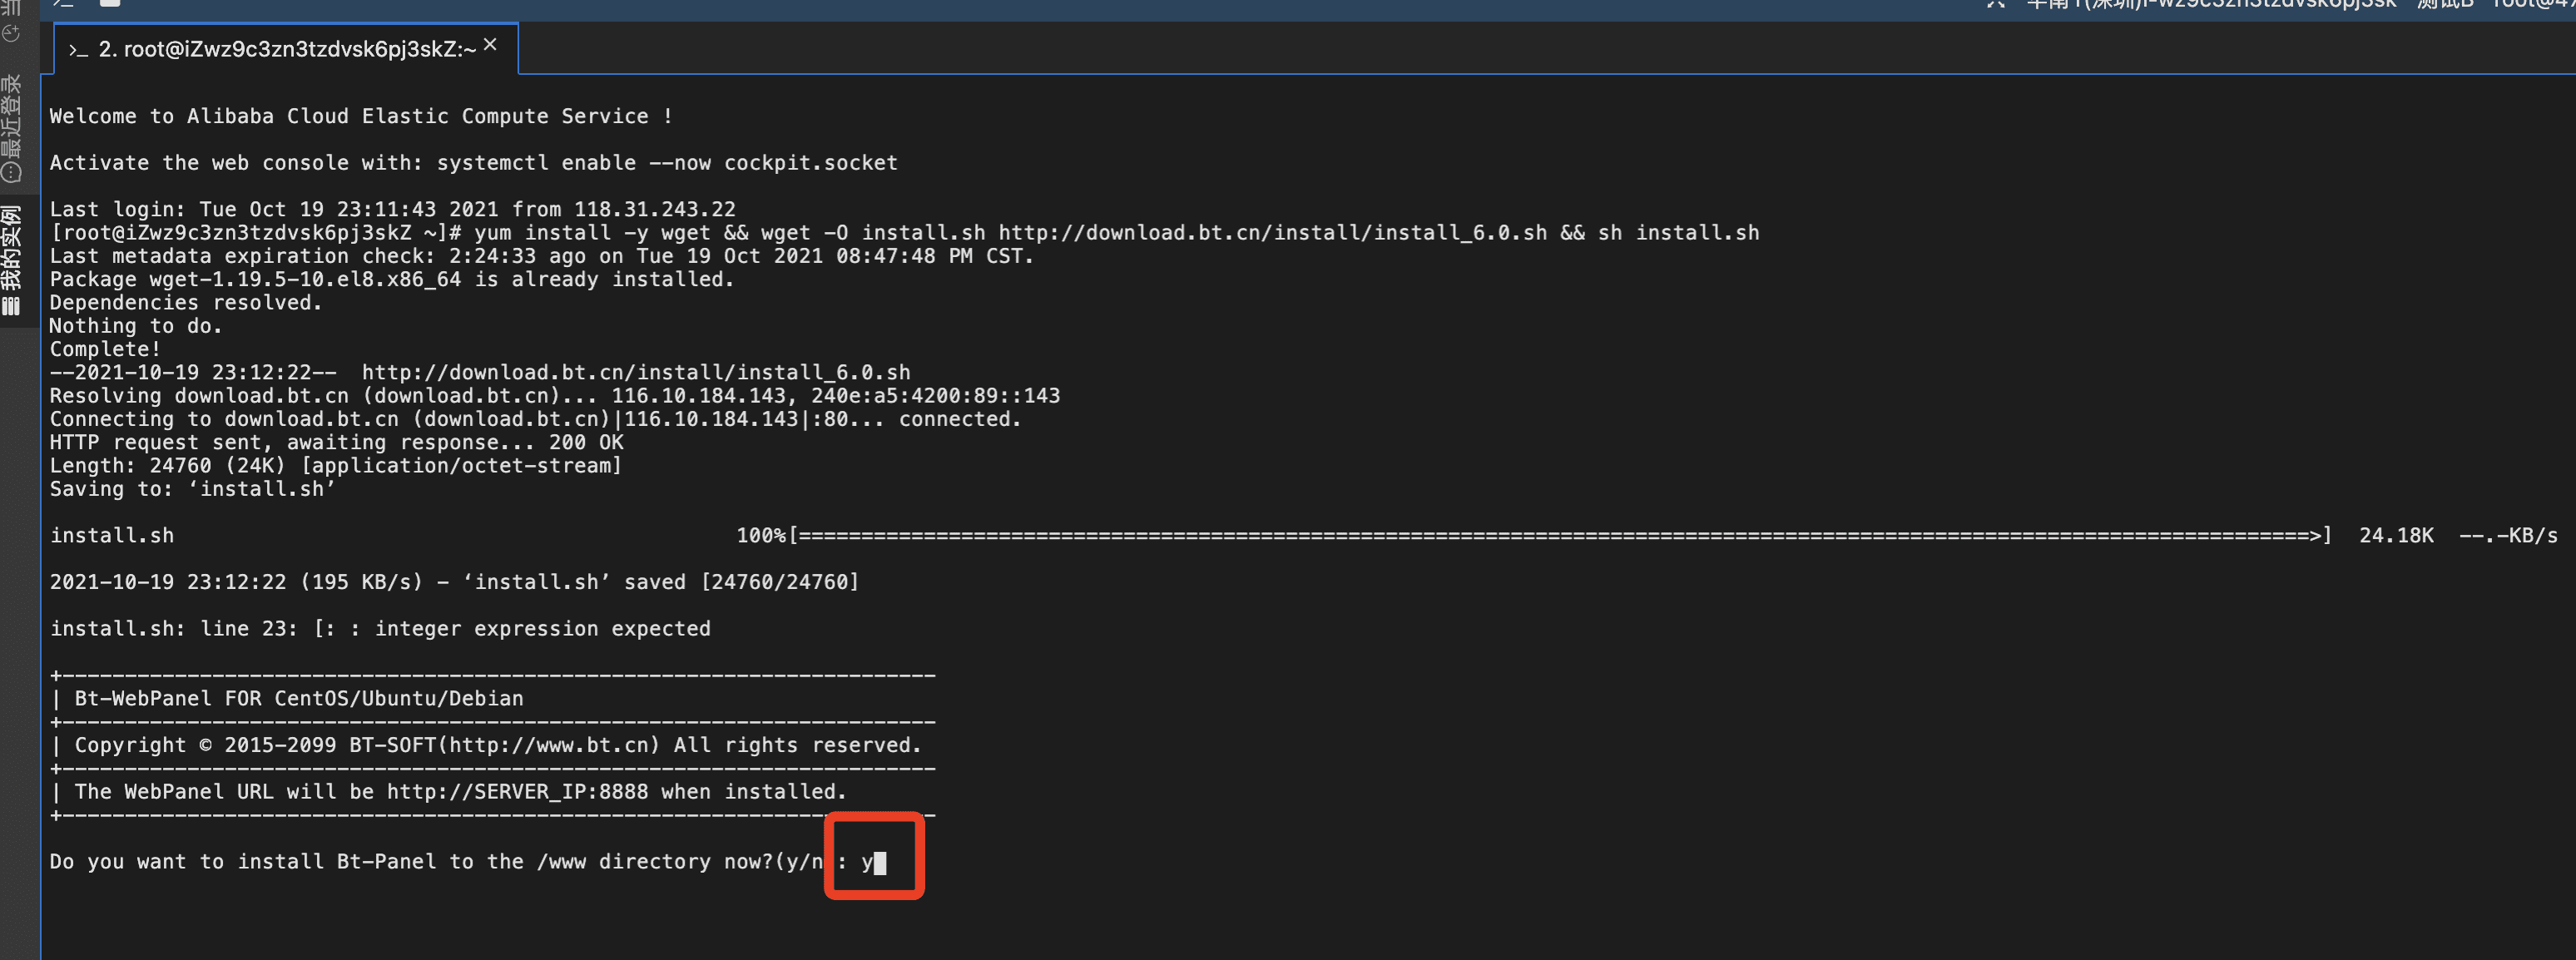Click the clock-plus icon in the left sidebar
Viewport: 2576px width, 960px height.
[12, 34]
